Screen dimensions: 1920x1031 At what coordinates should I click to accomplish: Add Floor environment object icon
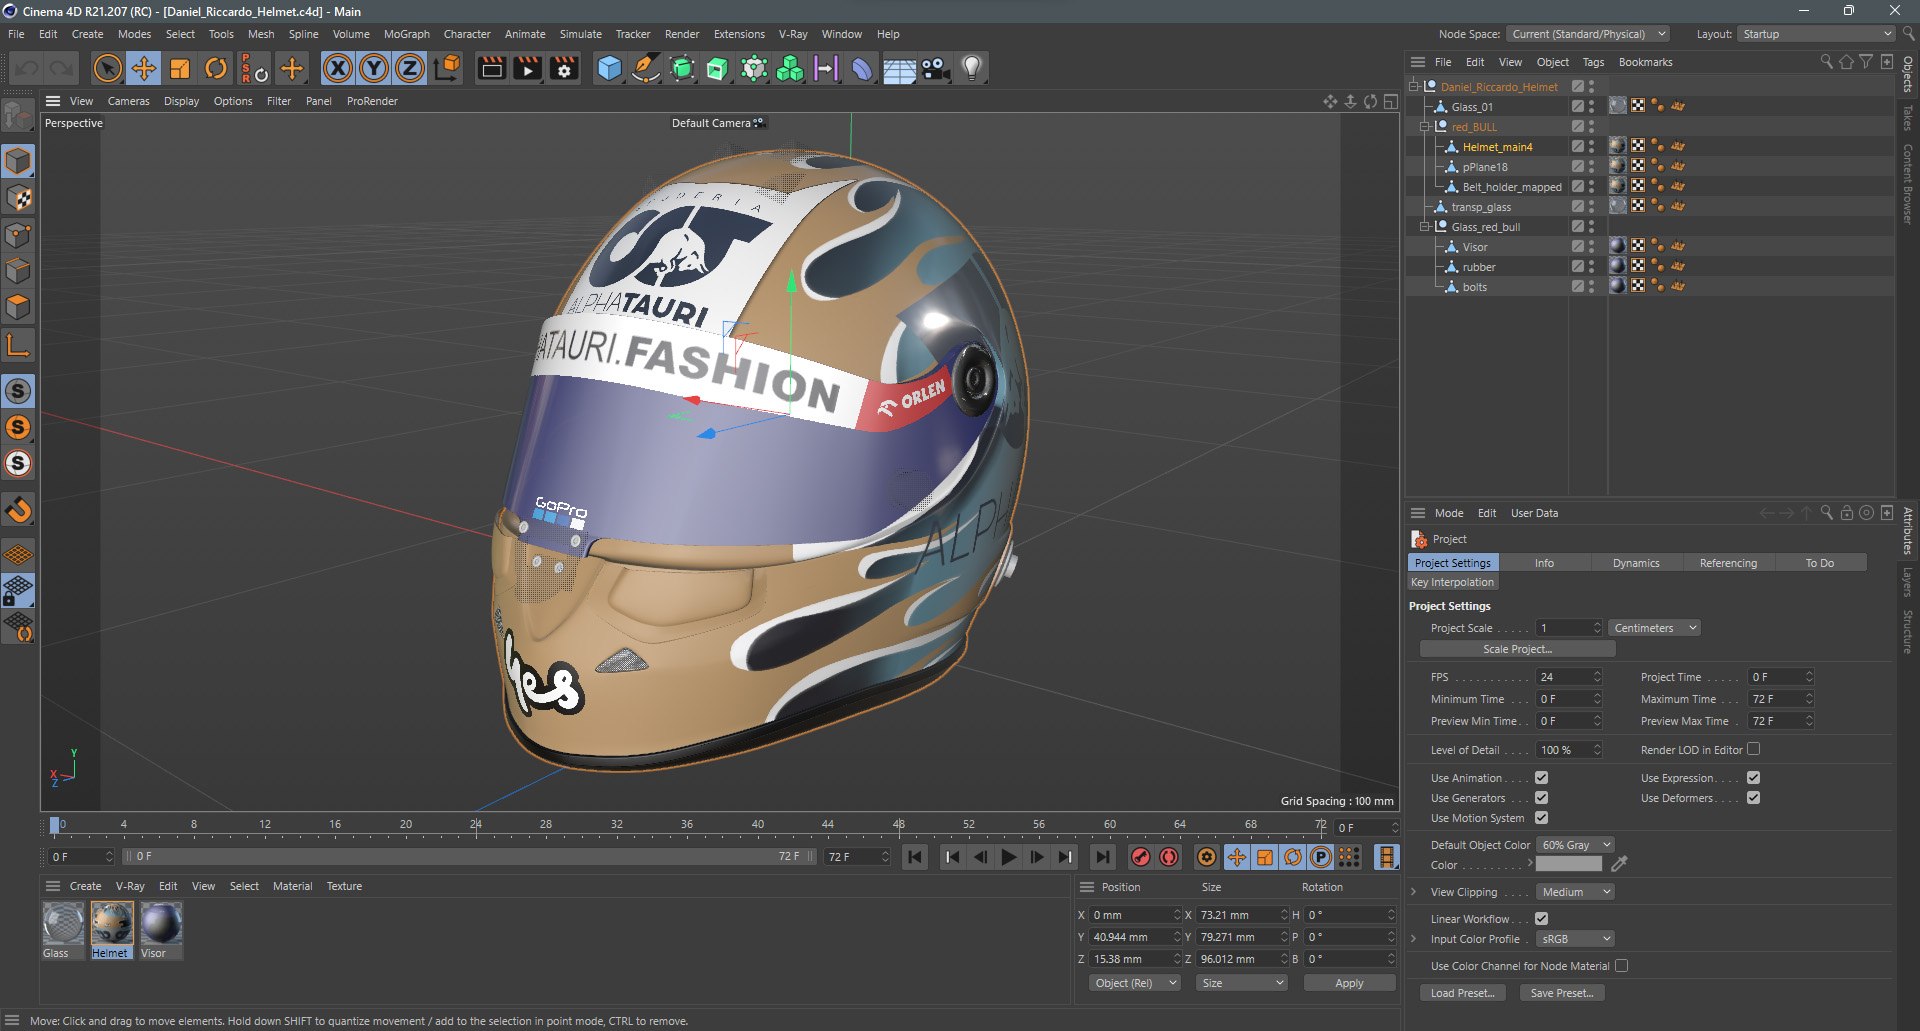tap(899, 69)
